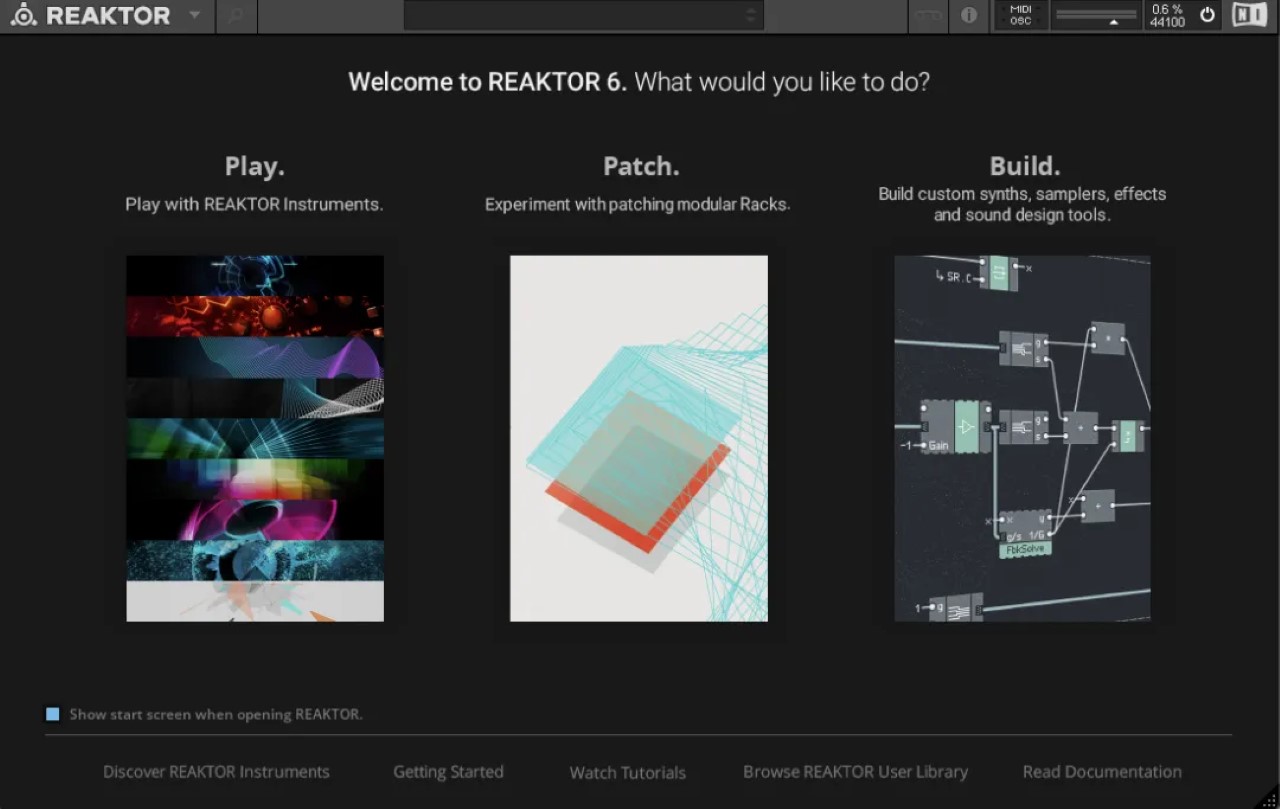Screen dimensions: 1280x809
Task: Click 'Experiment with patching modular Racks.' text
Action: 638,204
